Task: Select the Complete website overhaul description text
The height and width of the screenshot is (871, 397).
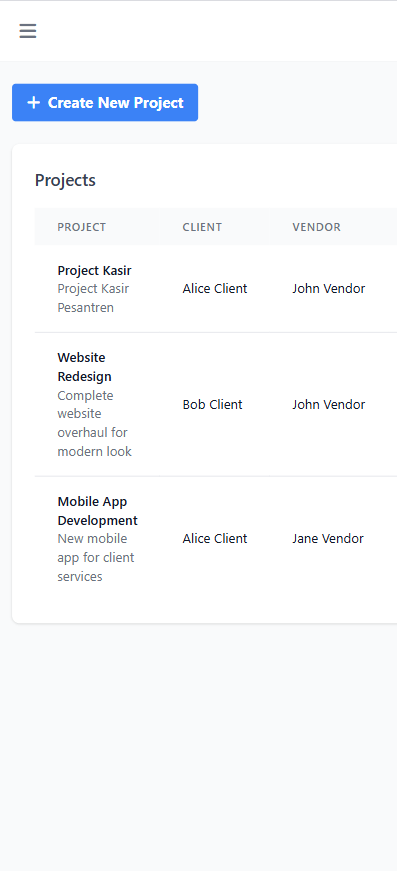Action: point(94,423)
